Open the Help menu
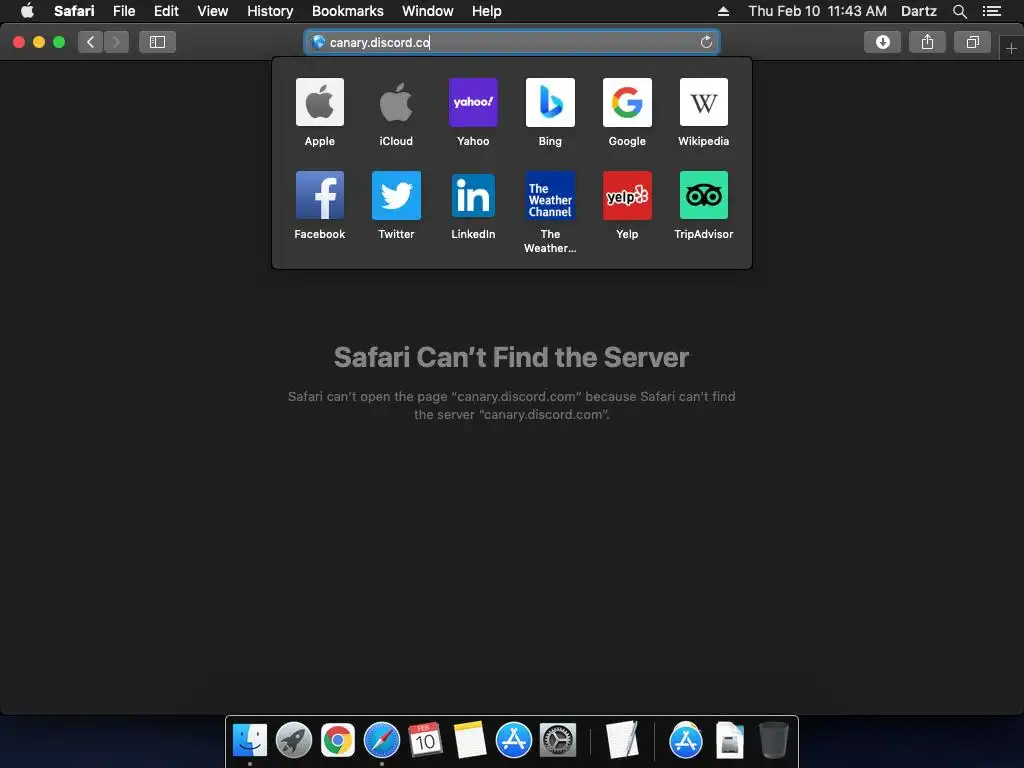Viewport: 1024px width, 768px height. tap(487, 11)
